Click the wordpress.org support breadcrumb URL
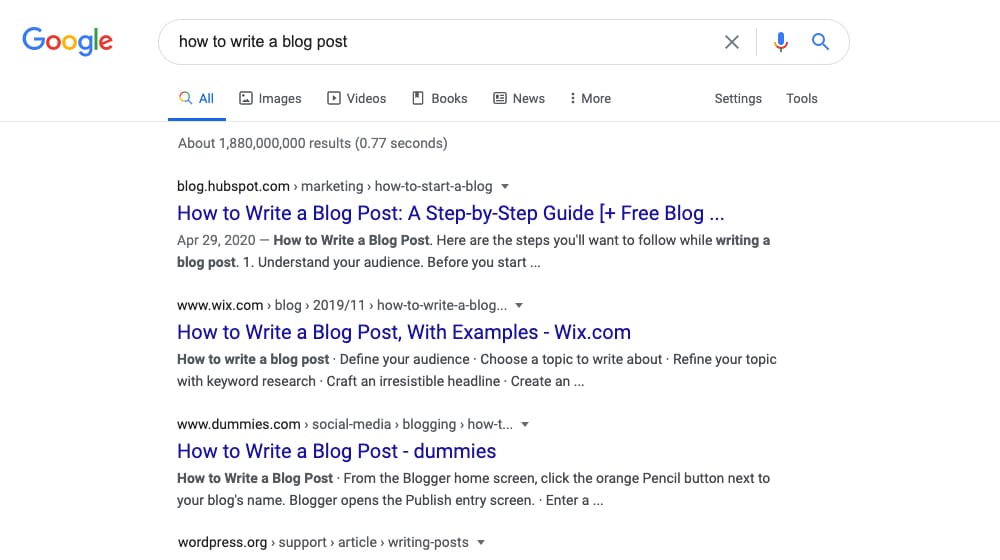This screenshot has width=1000, height=560. 323,543
